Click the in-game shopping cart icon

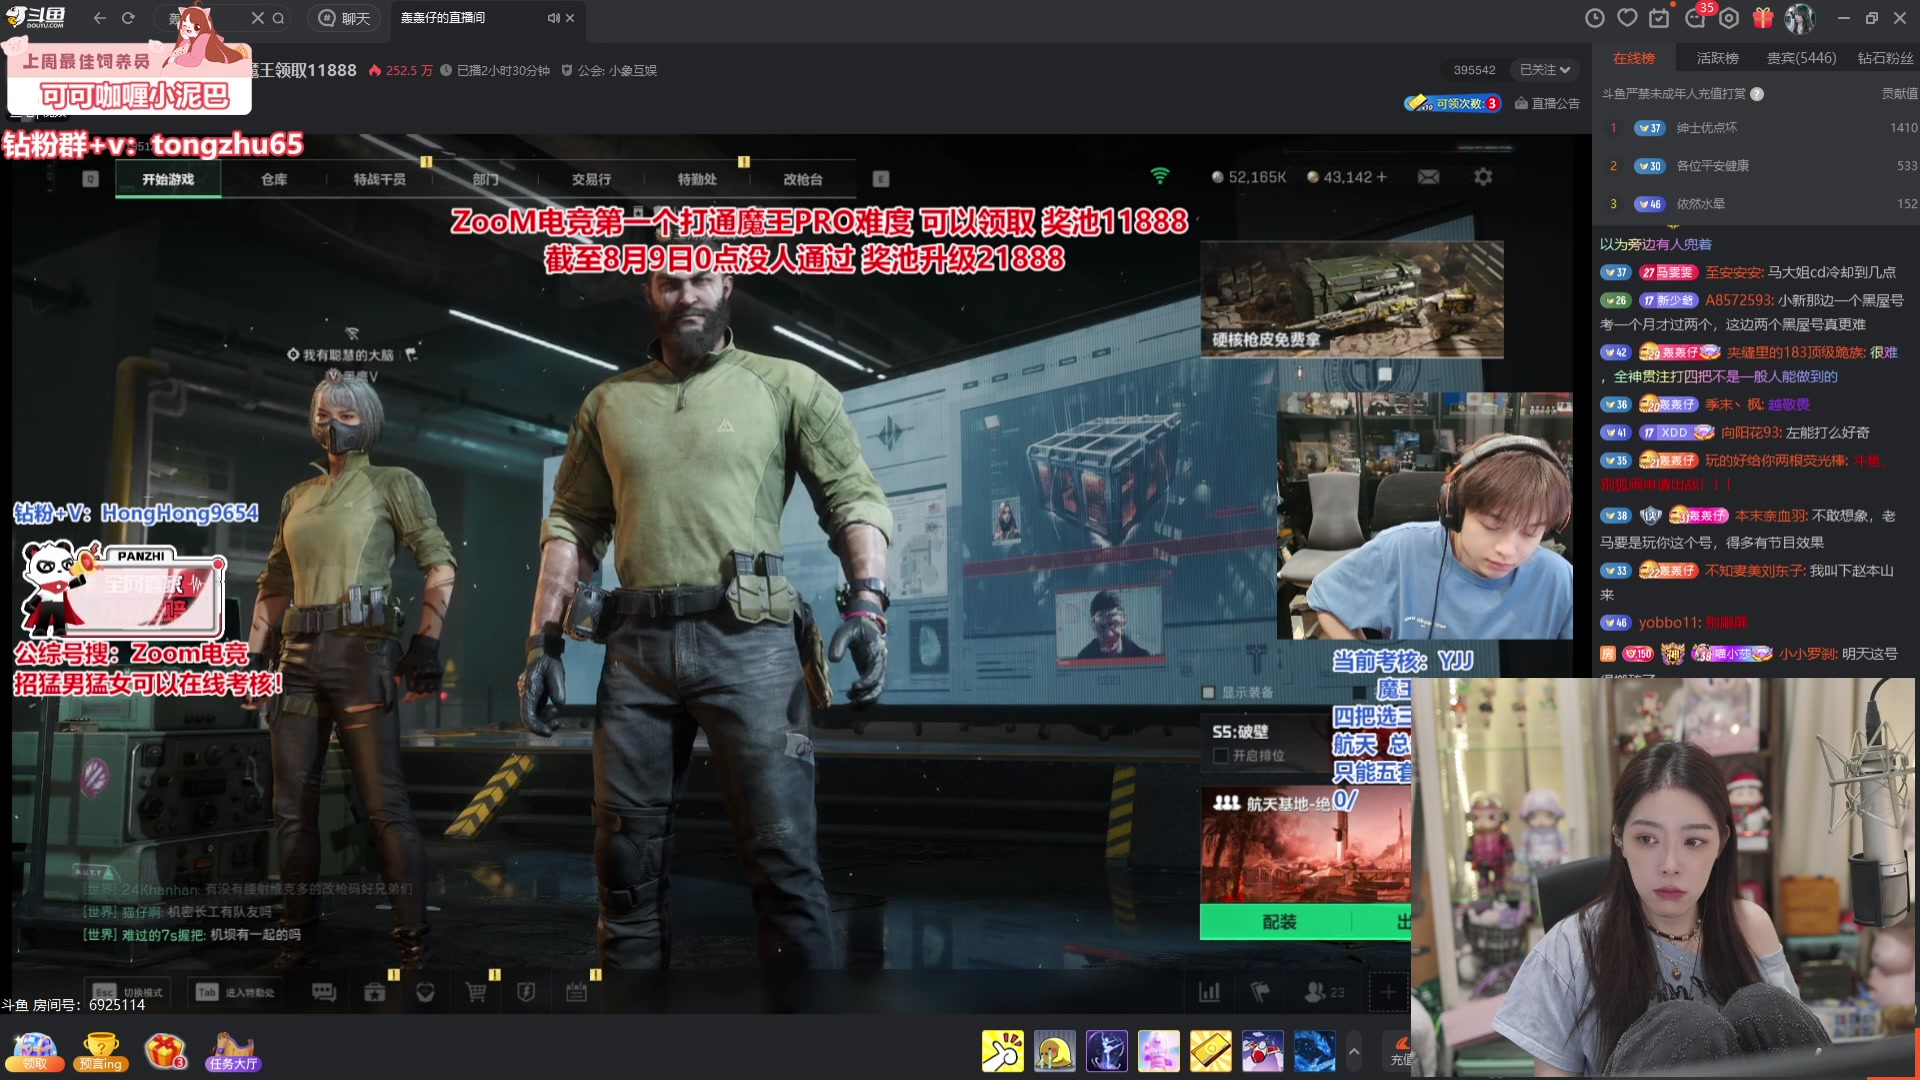(476, 992)
